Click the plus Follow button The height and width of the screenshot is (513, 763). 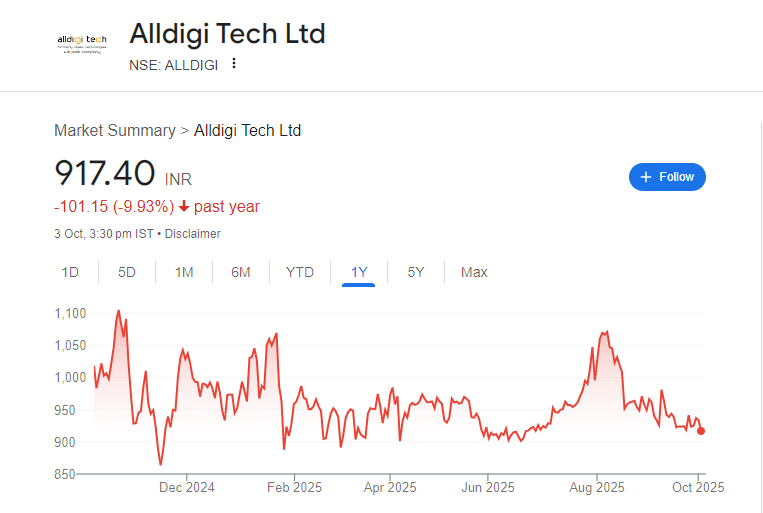pyautogui.click(x=667, y=177)
